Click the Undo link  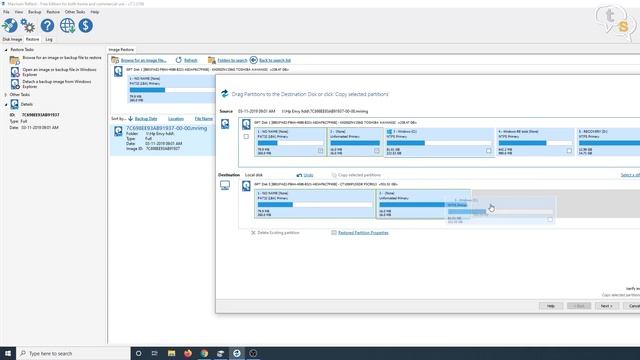[x=309, y=175]
